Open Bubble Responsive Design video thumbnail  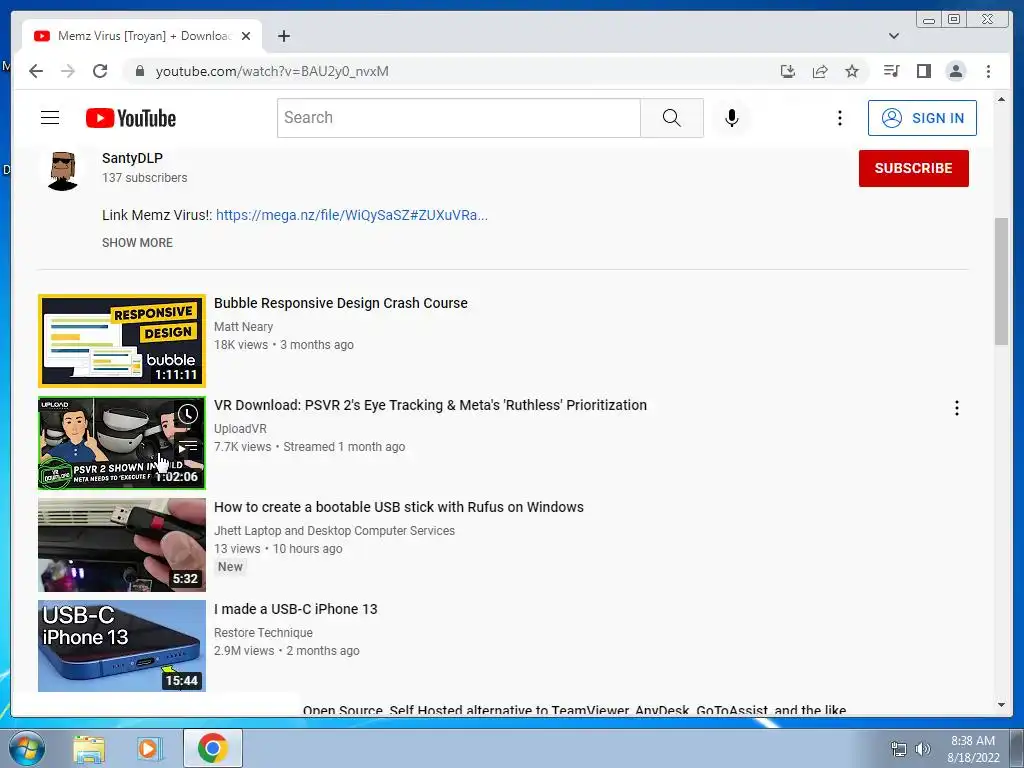coord(121,341)
